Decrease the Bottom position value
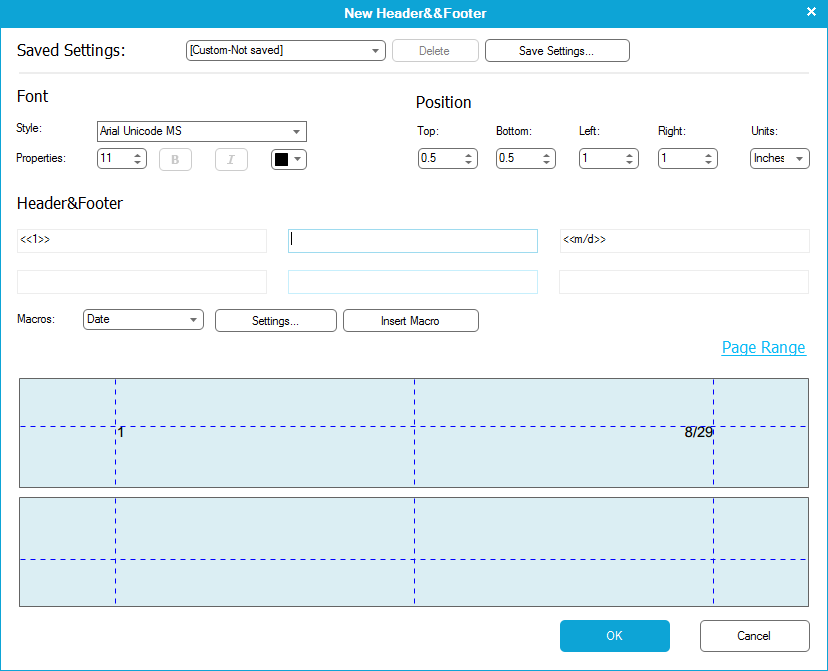This screenshot has width=828, height=671. click(x=546, y=163)
